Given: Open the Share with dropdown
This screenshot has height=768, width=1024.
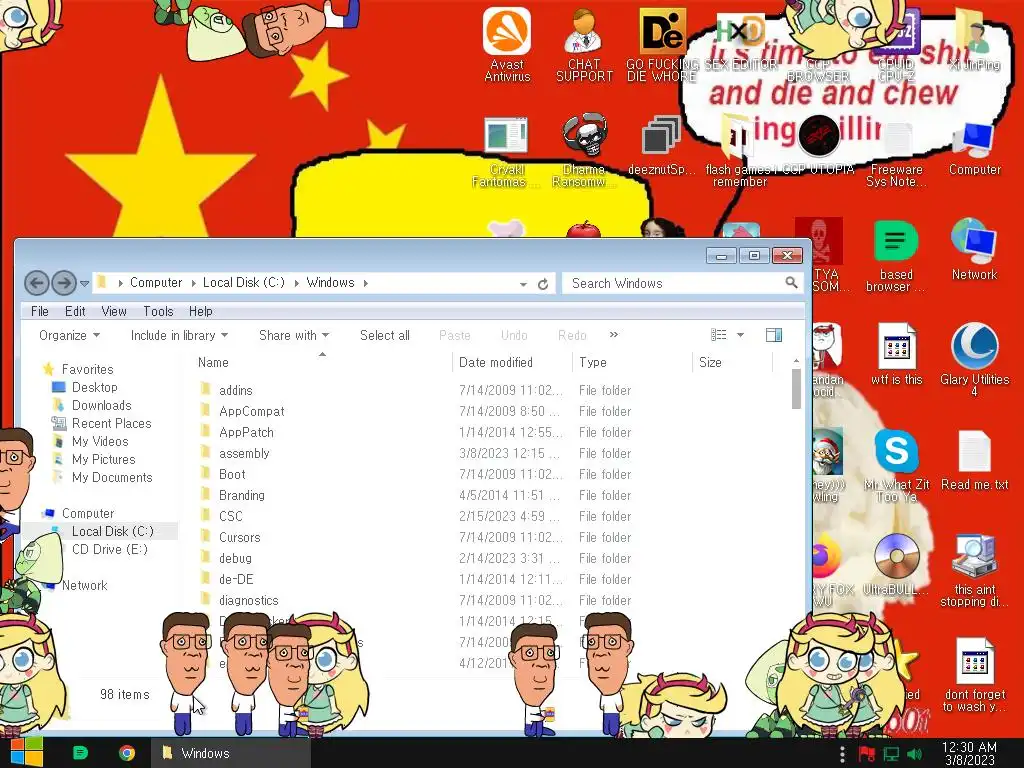Looking at the screenshot, I should (294, 335).
